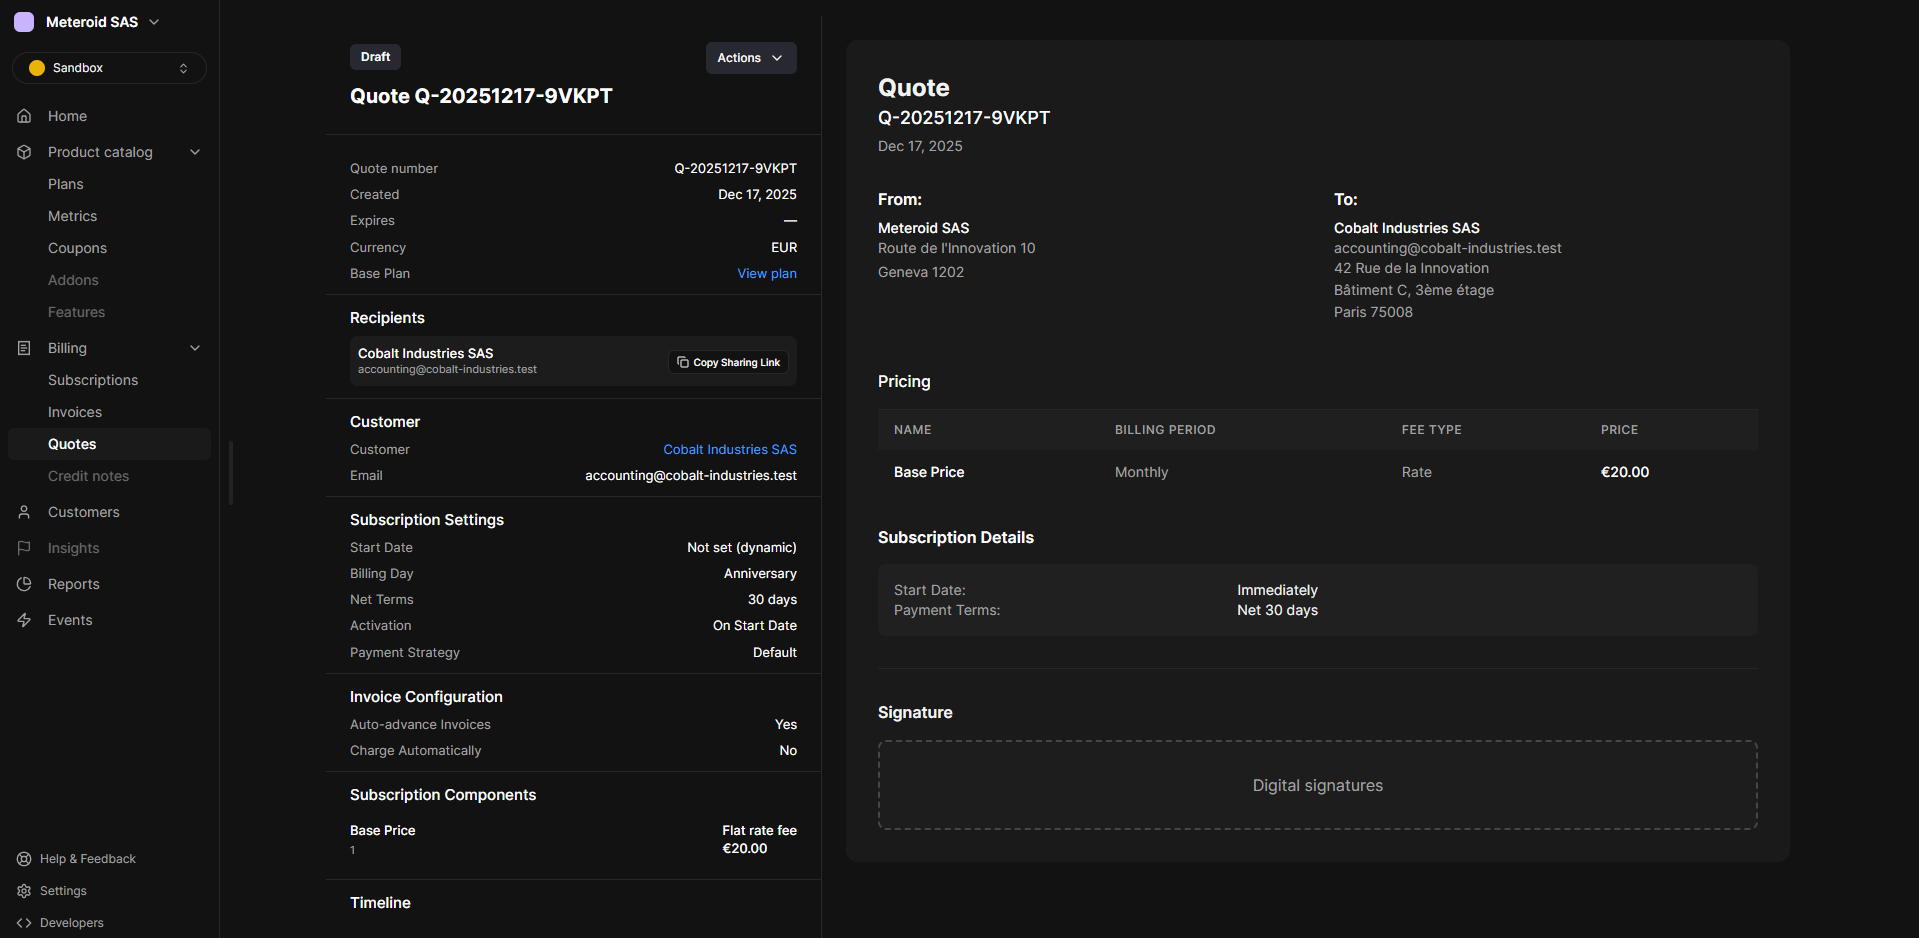Collapse the Billing section chevron

pos(195,348)
